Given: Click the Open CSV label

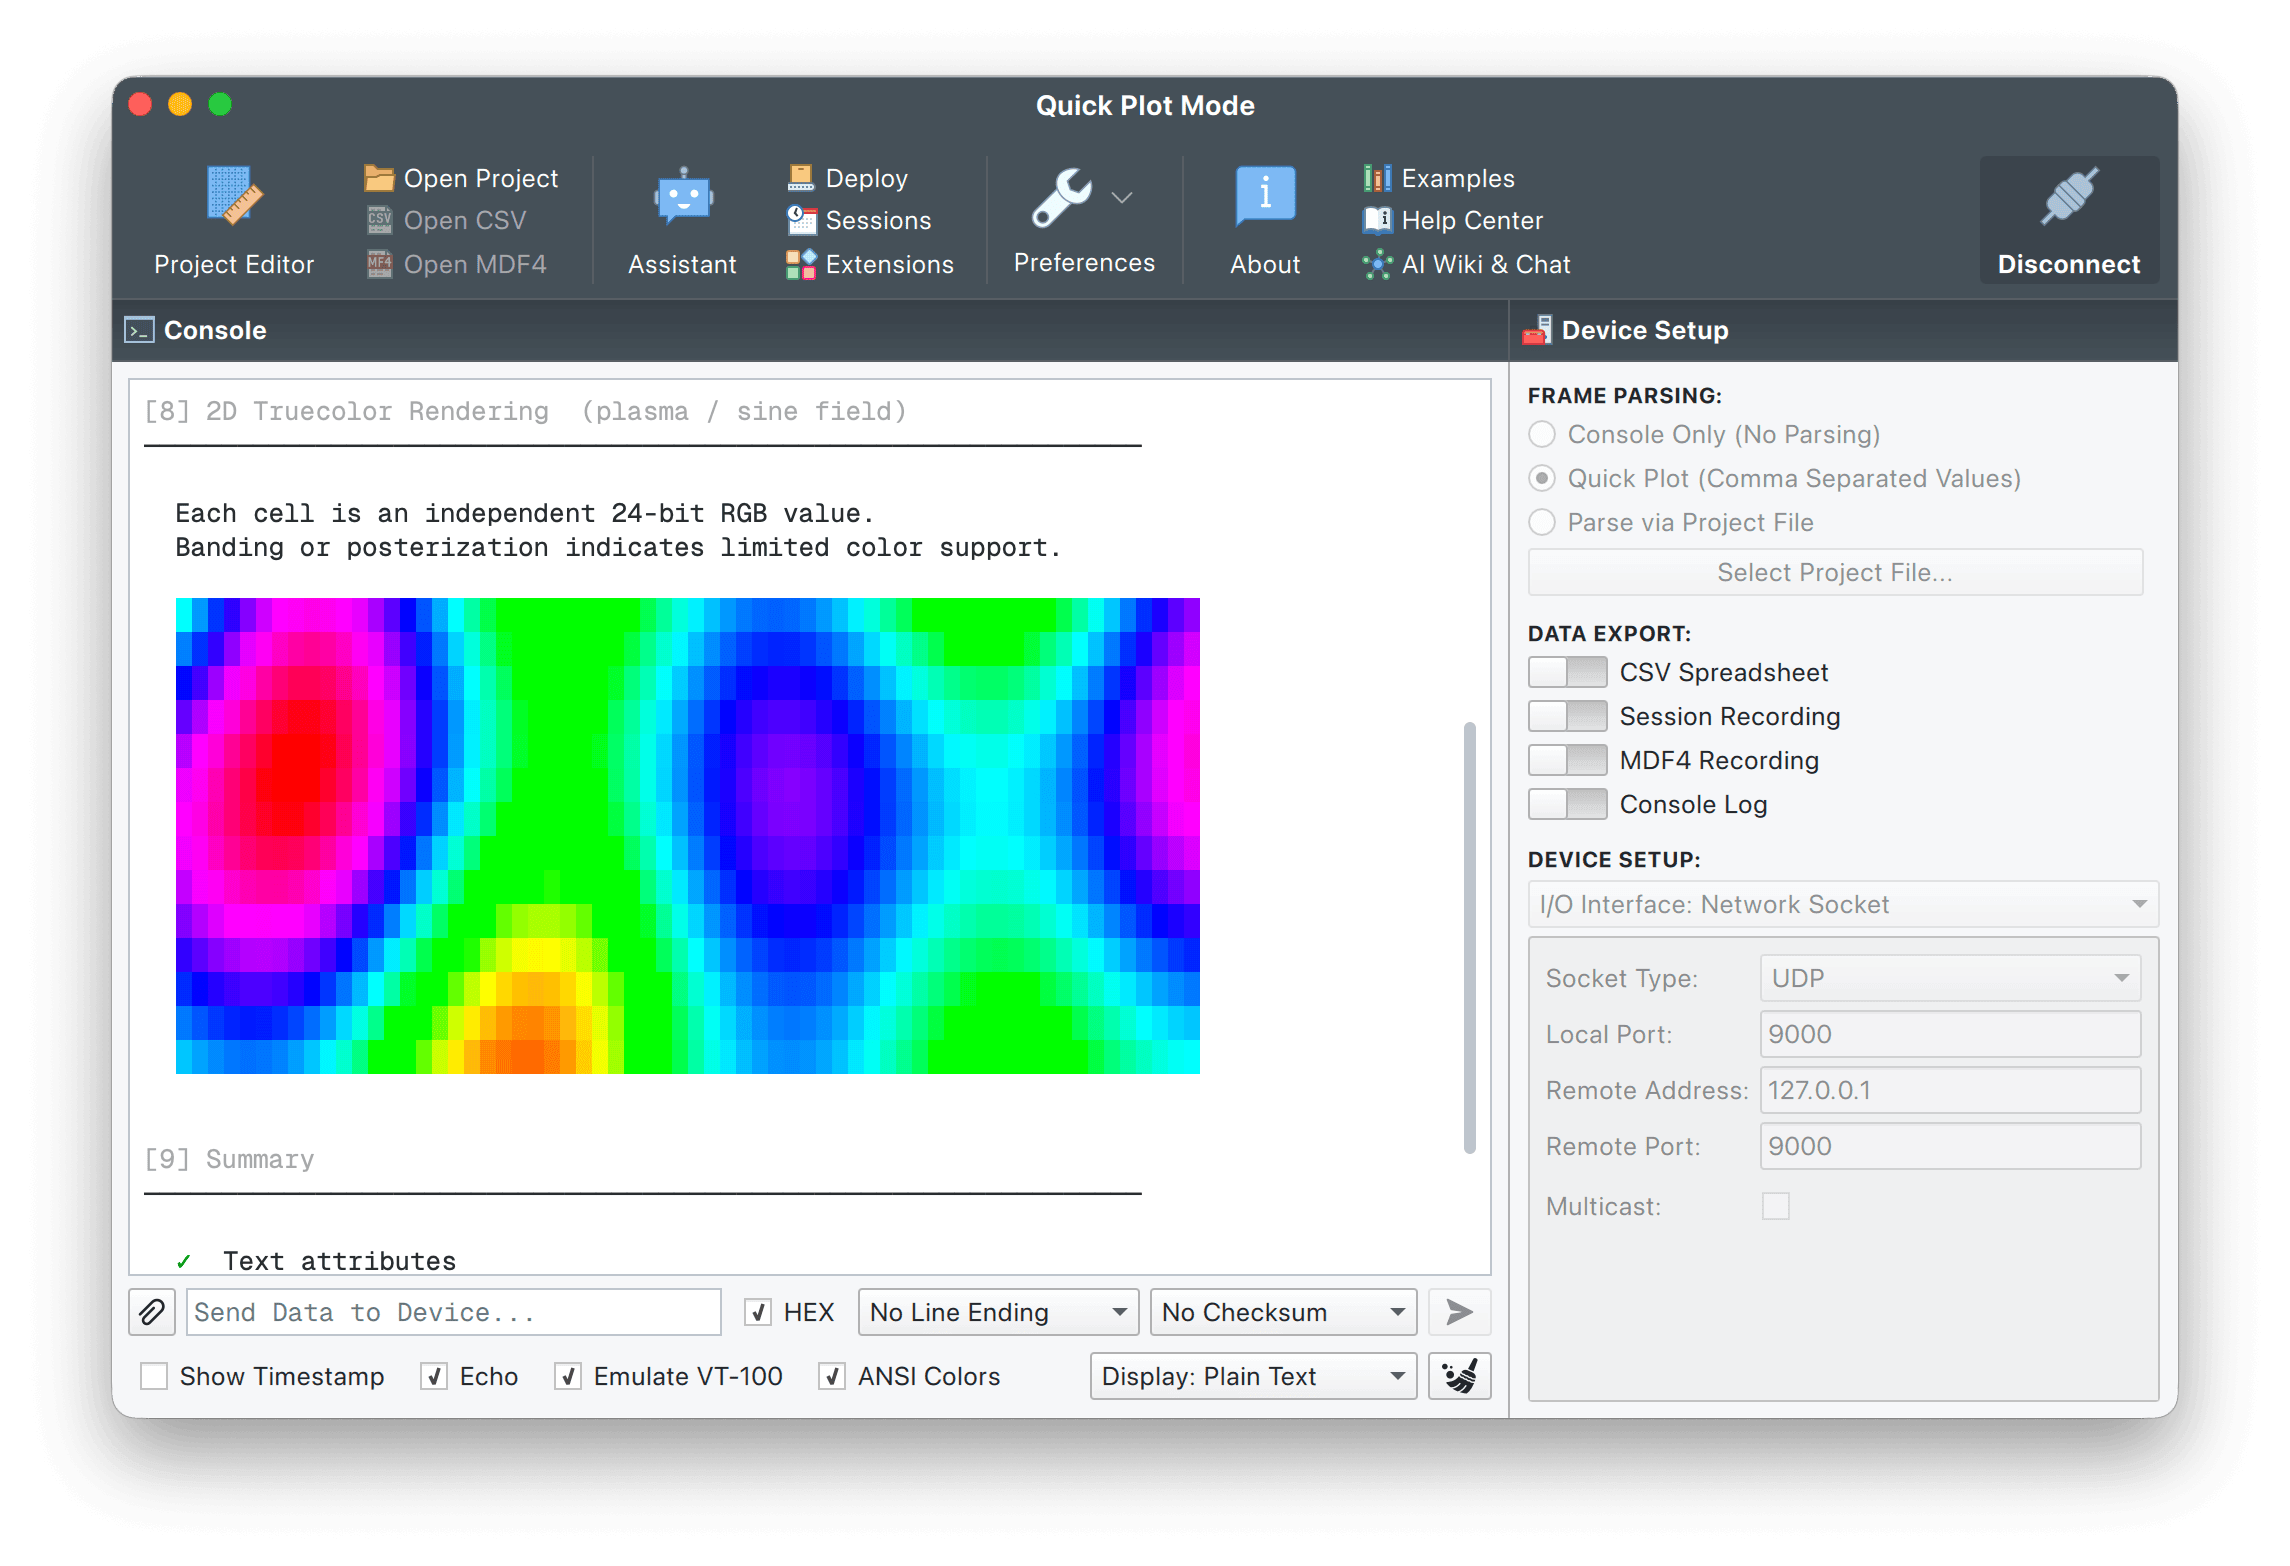Looking at the screenshot, I should pyautogui.click(x=465, y=220).
